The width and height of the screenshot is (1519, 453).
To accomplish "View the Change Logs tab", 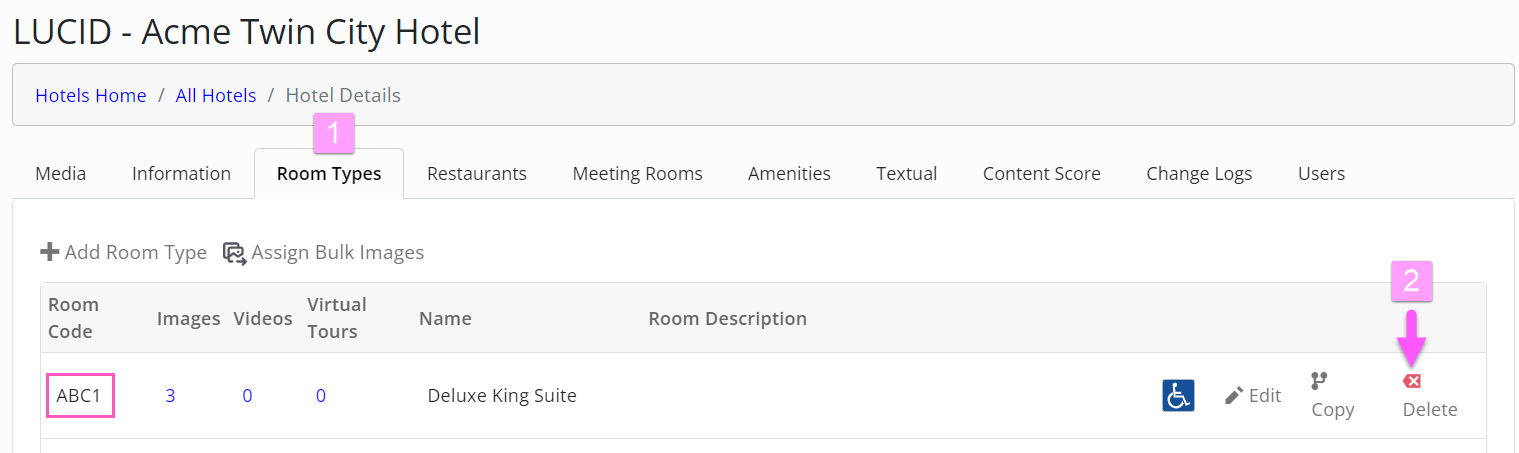I will [x=1199, y=174].
